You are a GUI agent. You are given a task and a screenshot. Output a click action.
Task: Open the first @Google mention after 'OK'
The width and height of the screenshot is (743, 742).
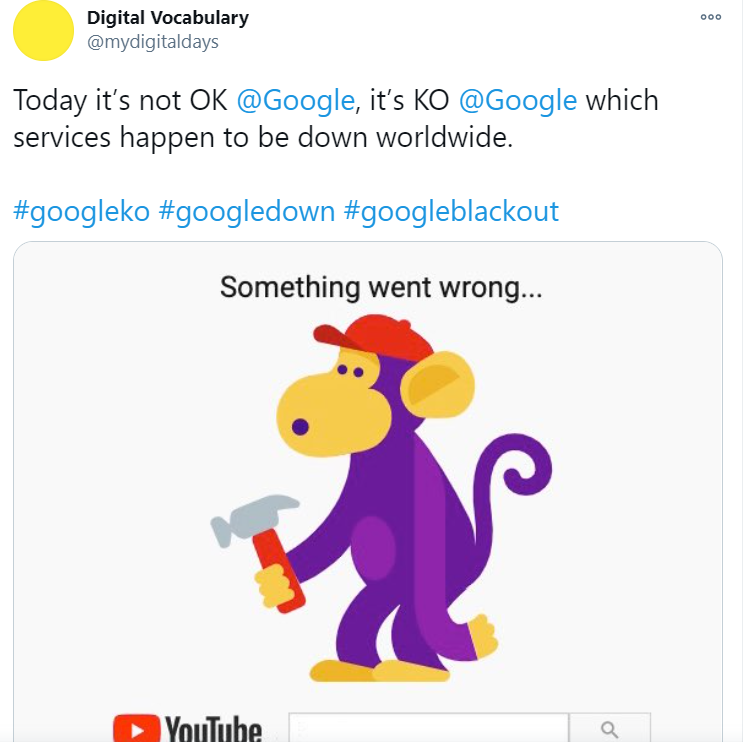(296, 100)
